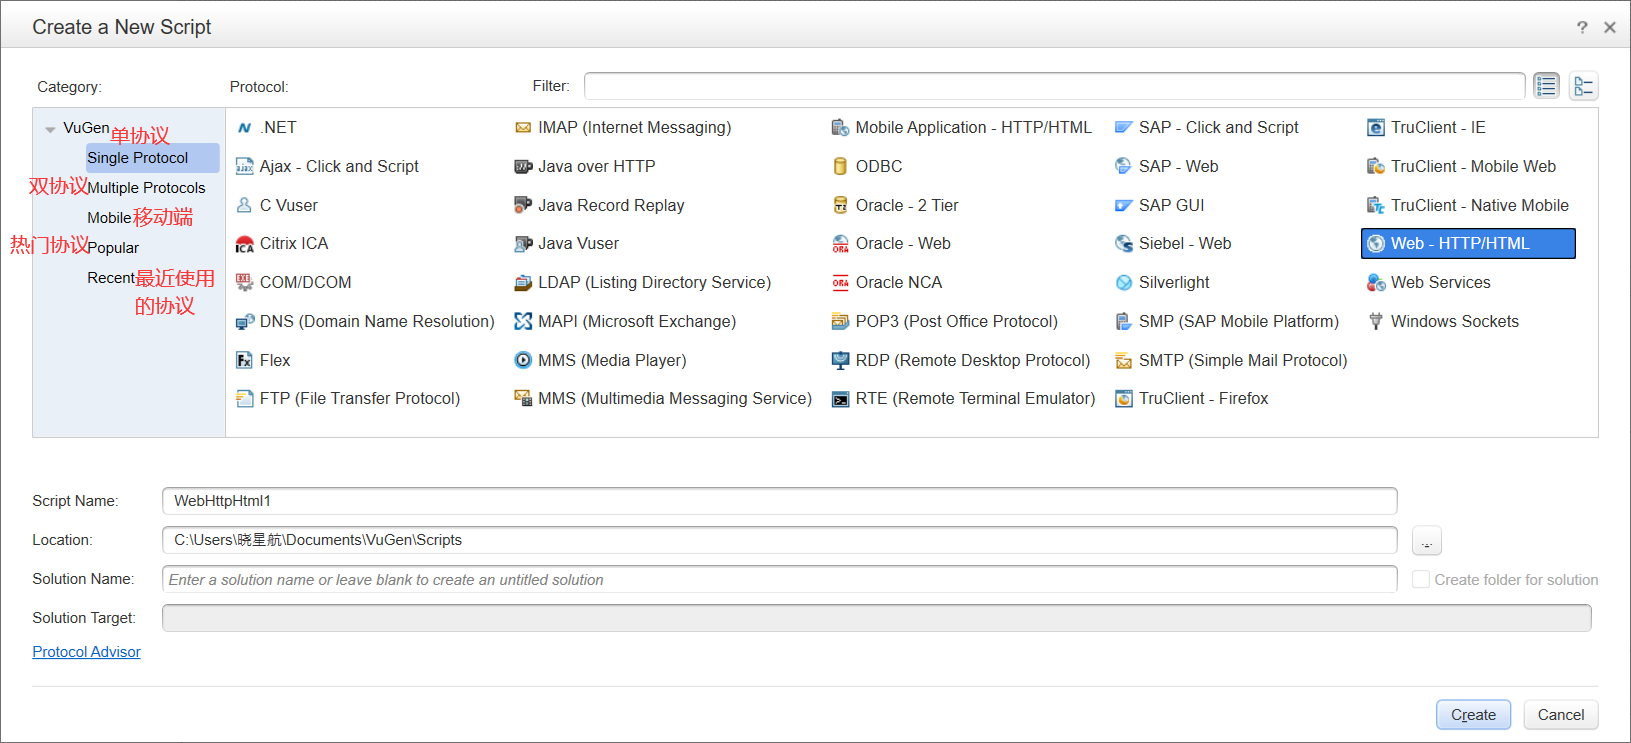Select SAP - Click and Script
The image size is (1631, 743).
1207,128
